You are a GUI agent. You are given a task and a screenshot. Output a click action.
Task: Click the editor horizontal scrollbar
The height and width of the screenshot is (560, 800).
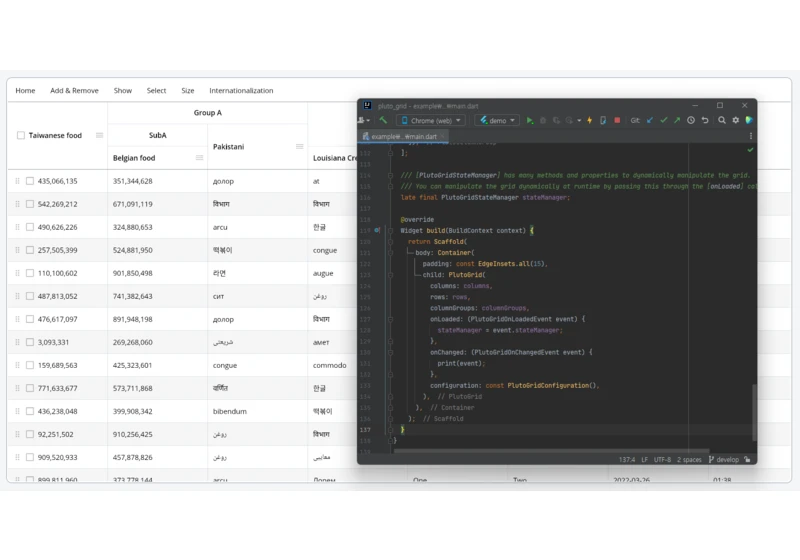551,451
